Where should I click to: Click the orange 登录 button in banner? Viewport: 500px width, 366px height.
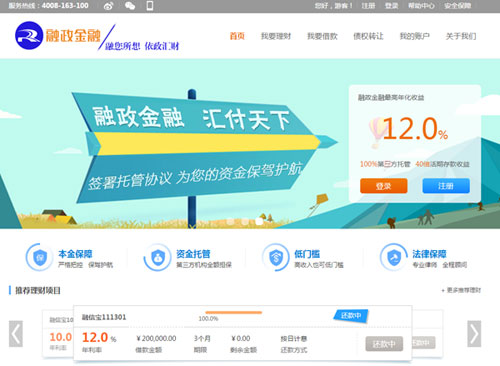tap(384, 186)
